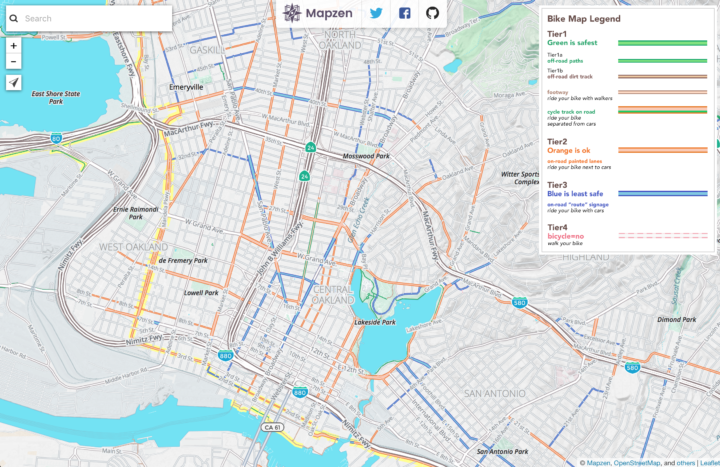Click the 'bicycle=no' legend text
This screenshot has height=467, width=720.
point(565,236)
